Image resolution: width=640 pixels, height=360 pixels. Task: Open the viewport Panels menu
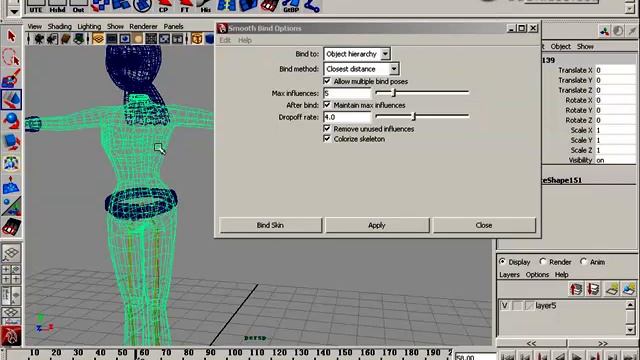coord(173,27)
